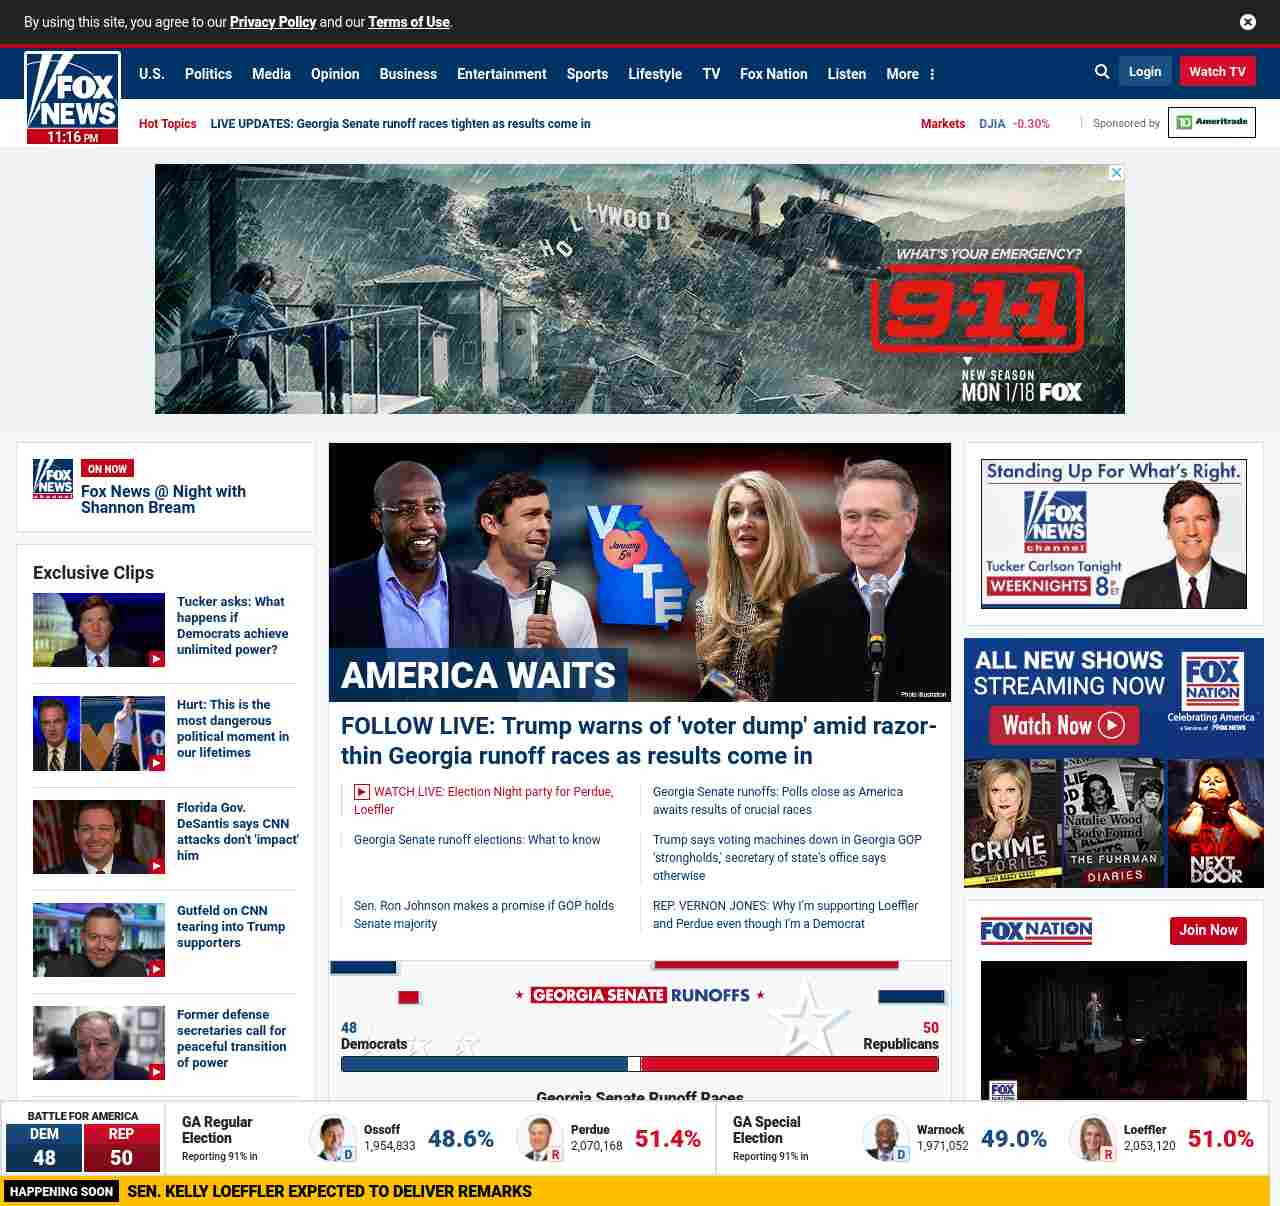Click the search magnifier icon
1280x1206 pixels.
tap(1102, 72)
